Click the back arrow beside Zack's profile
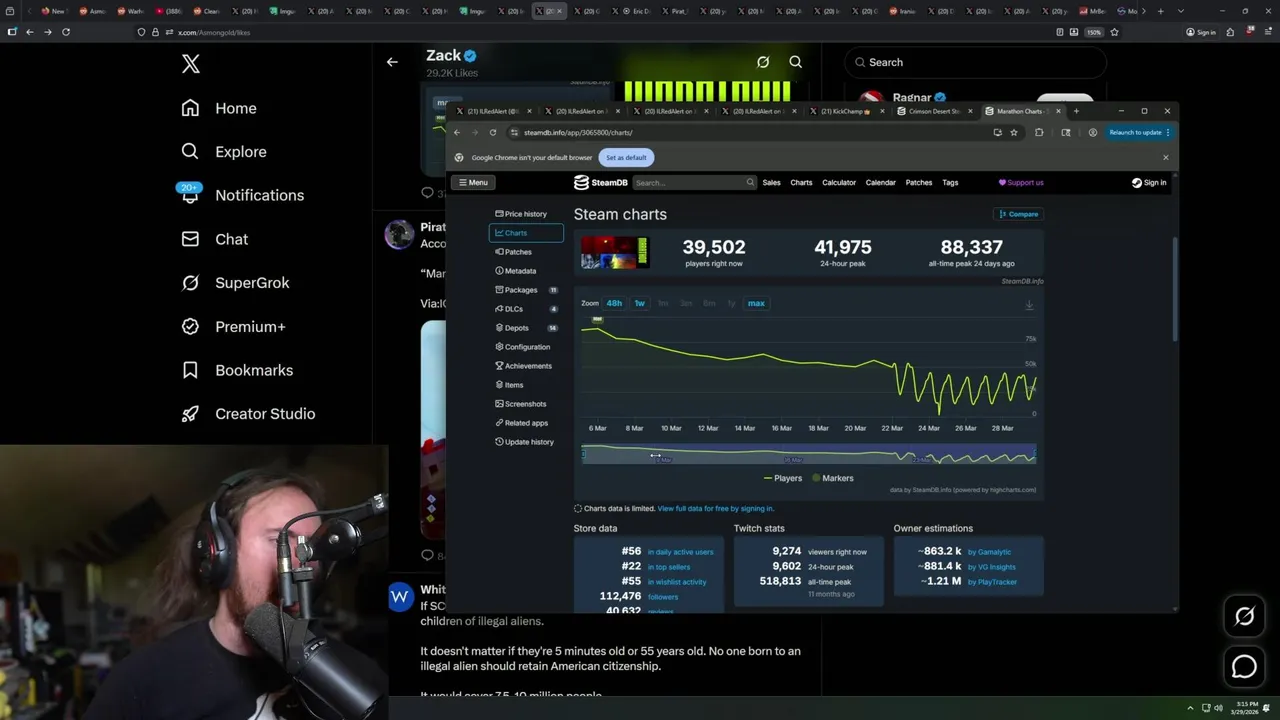The height and width of the screenshot is (720, 1280). click(x=392, y=62)
